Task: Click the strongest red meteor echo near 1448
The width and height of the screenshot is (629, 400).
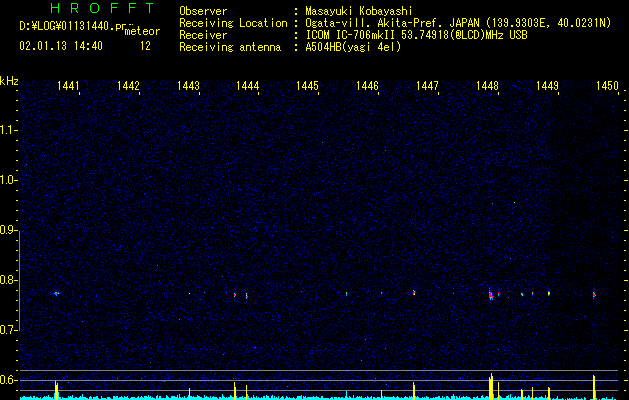Action: (491, 295)
